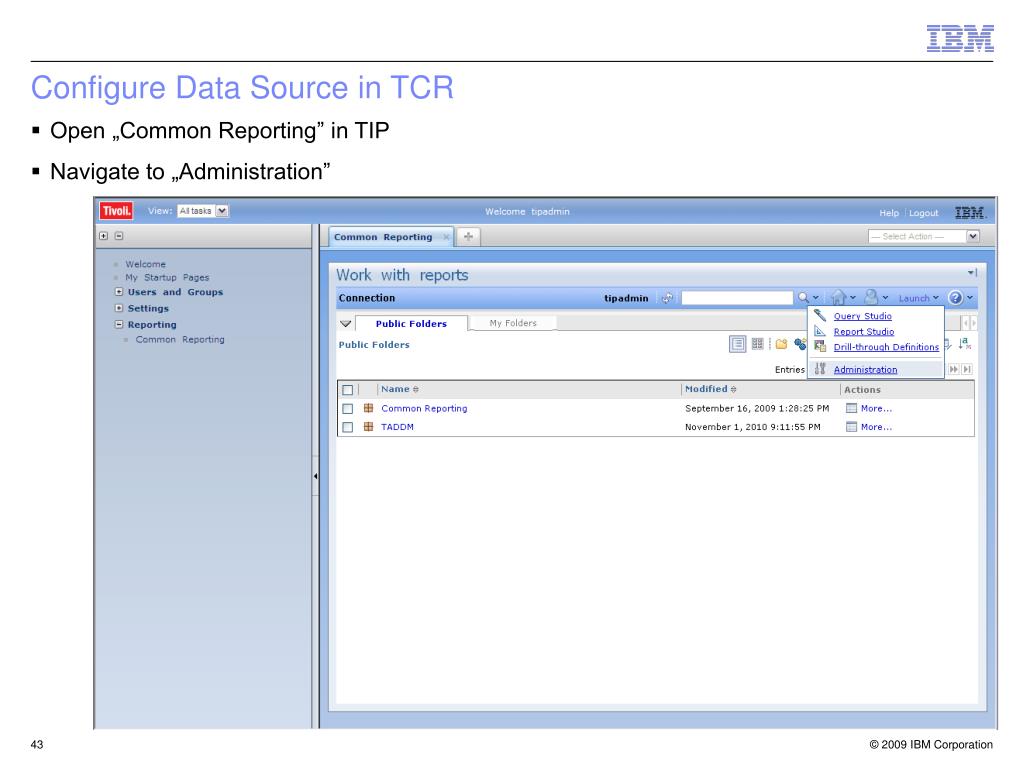Tick the select-all checkbox in table header

(347, 390)
